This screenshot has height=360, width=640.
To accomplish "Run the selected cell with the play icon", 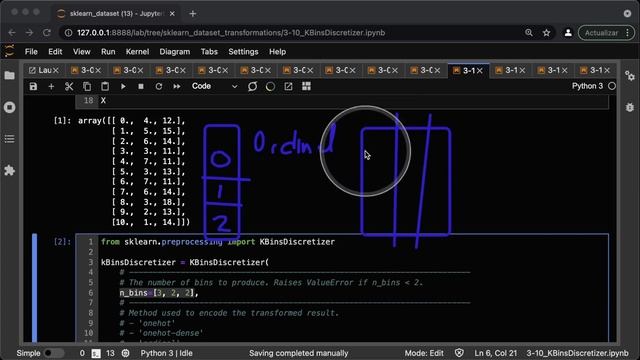I will pos(123,86).
